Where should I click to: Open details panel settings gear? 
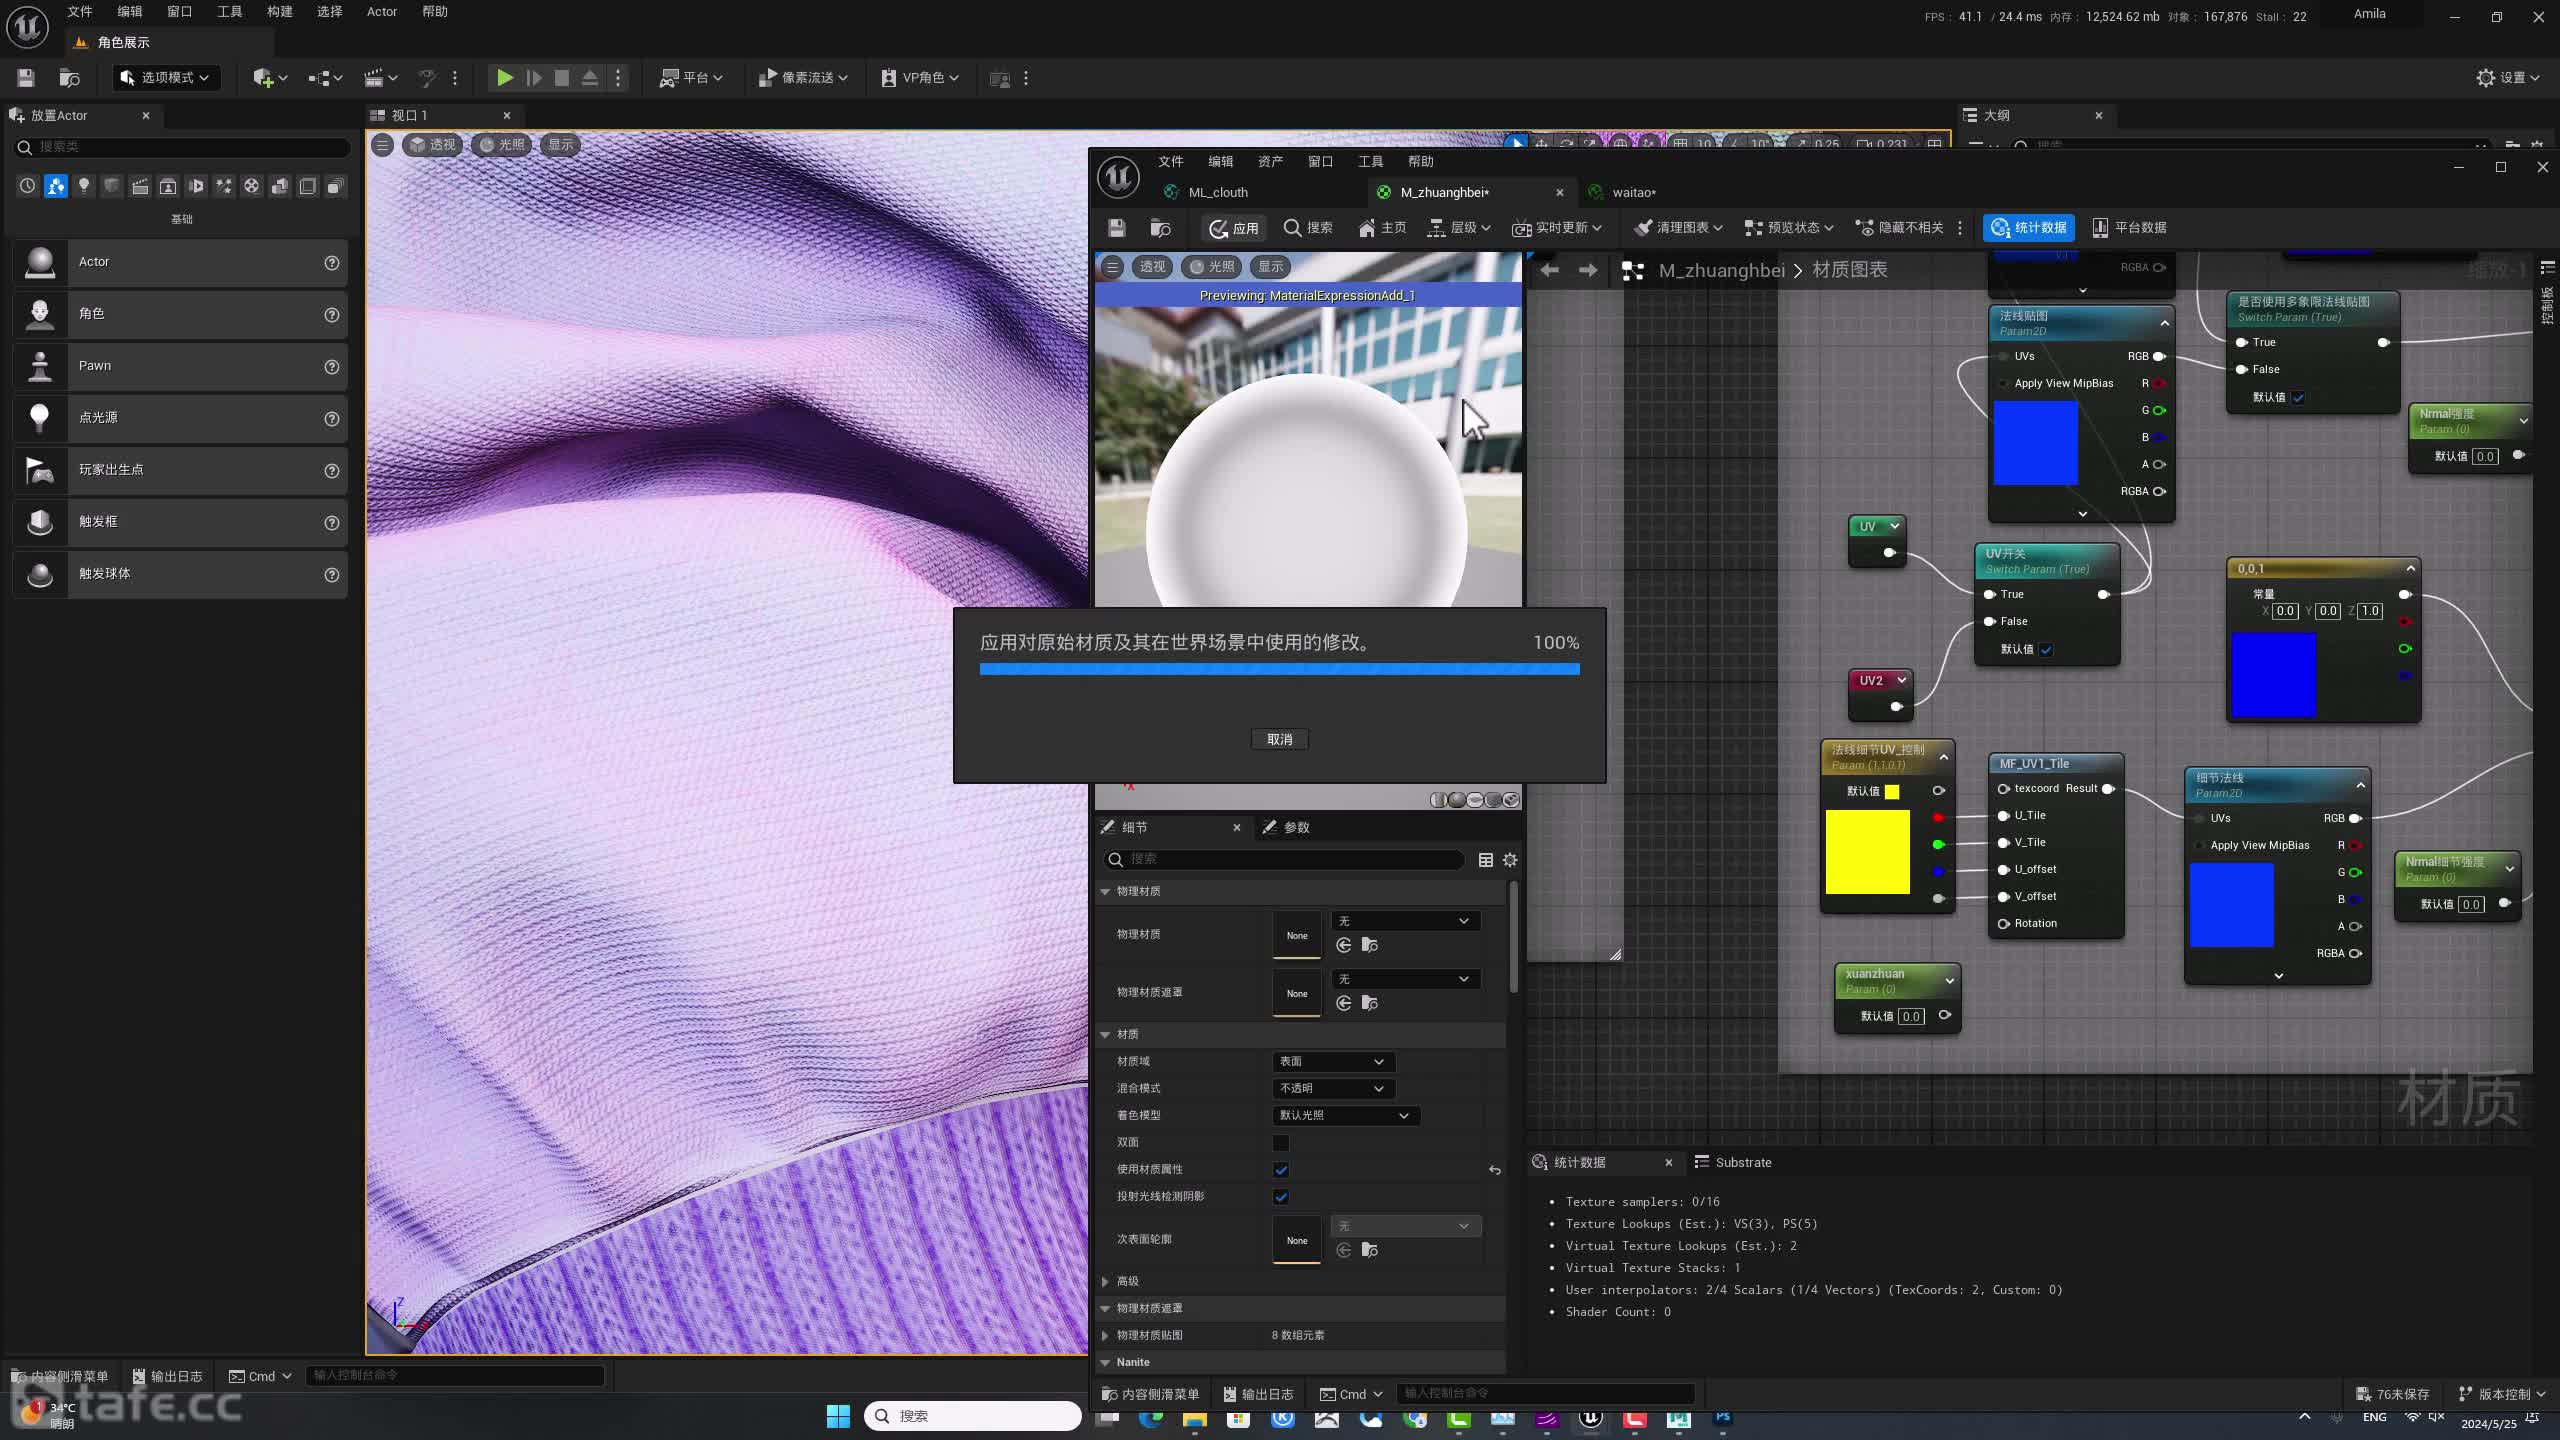pyautogui.click(x=1510, y=860)
